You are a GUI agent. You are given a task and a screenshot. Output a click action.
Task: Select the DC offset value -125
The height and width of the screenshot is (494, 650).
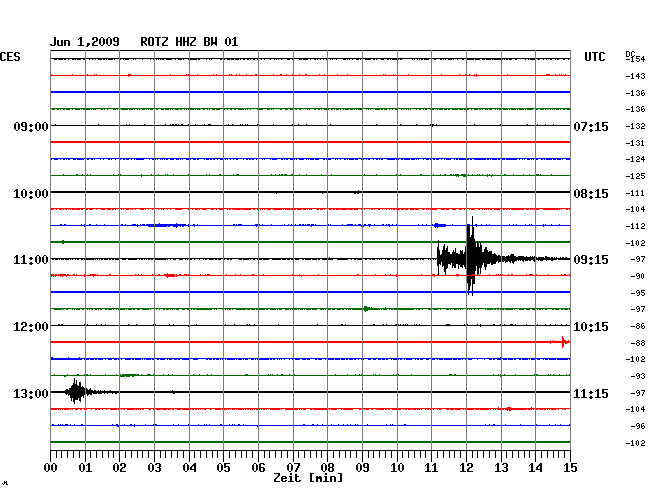tap(635, 176)
